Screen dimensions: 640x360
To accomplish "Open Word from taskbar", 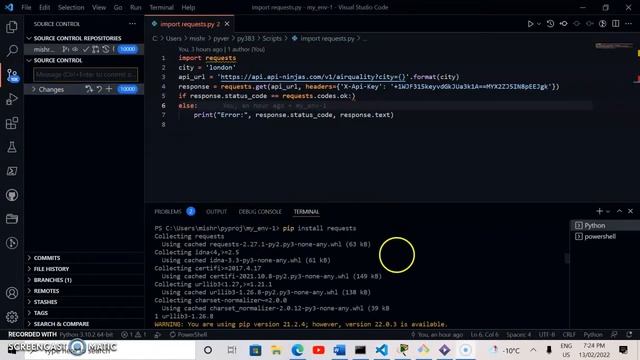I will point(339,350).
